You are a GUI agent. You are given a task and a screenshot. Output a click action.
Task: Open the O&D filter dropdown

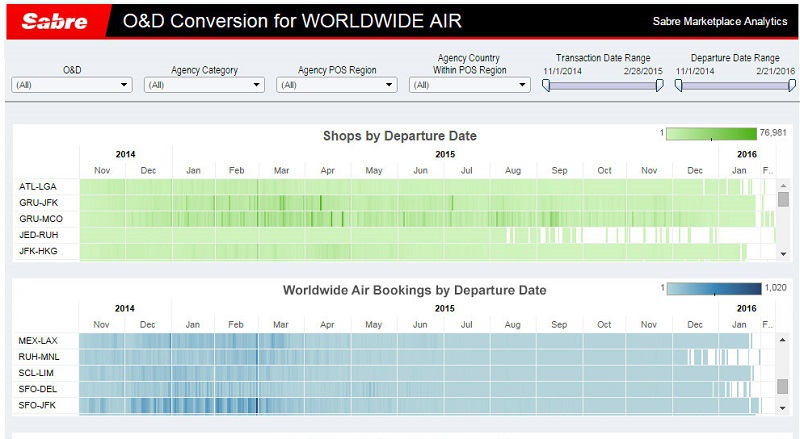[71, 86]
